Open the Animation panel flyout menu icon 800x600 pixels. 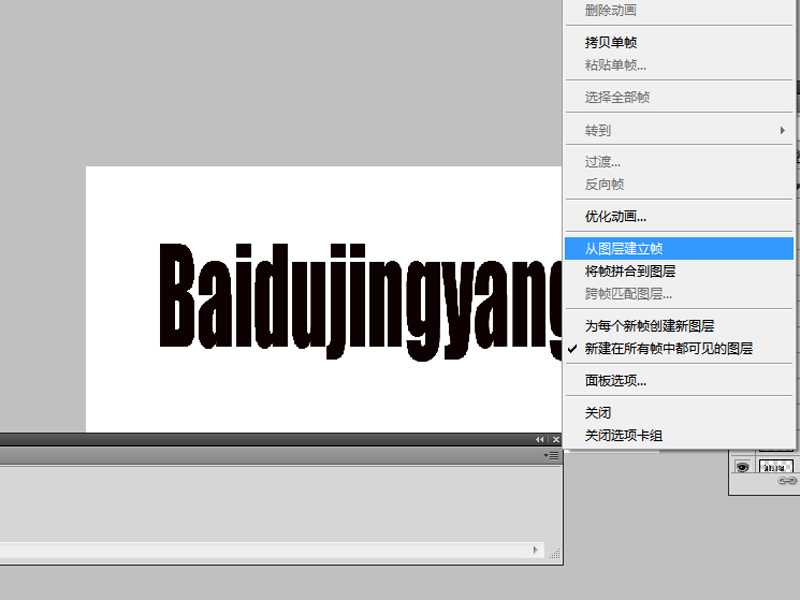[551, 456]
